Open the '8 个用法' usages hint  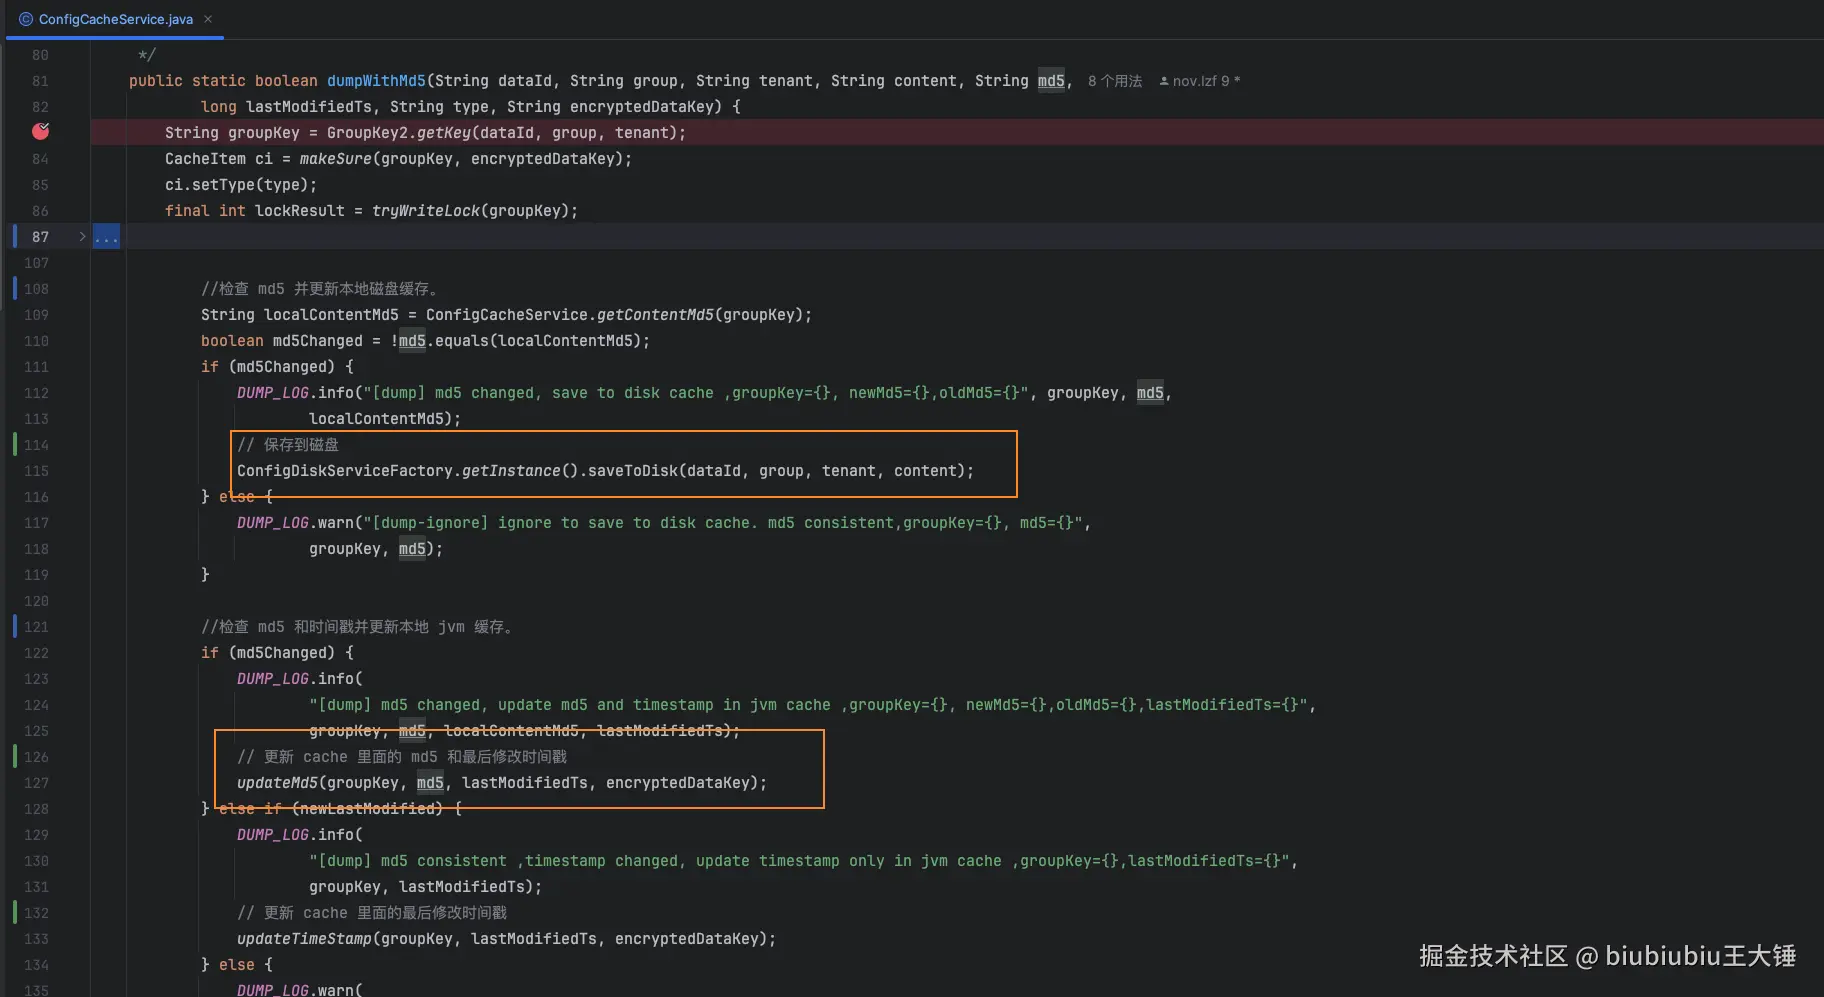tap(1114, 81)
